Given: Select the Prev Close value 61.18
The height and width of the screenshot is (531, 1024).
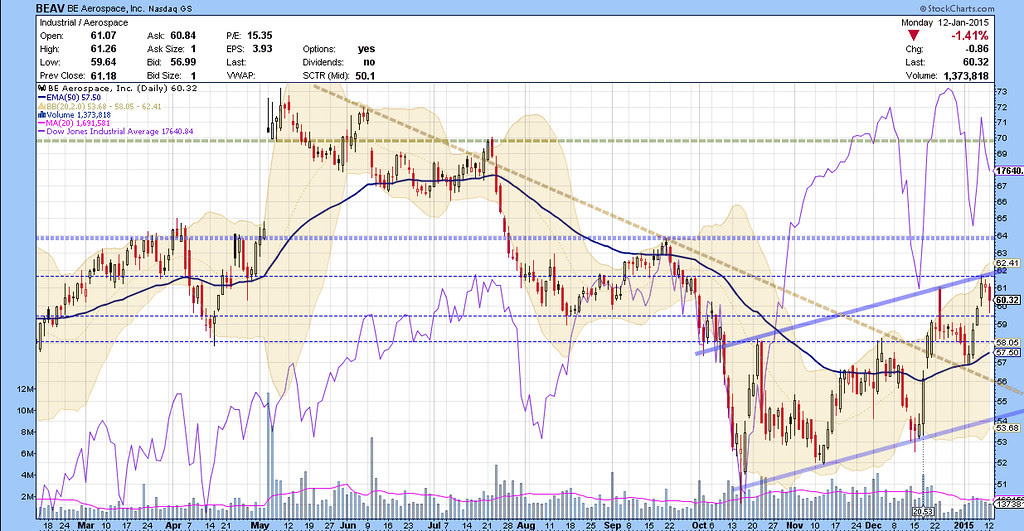Looking at the screenshot, I should click(x=103, y=76).
